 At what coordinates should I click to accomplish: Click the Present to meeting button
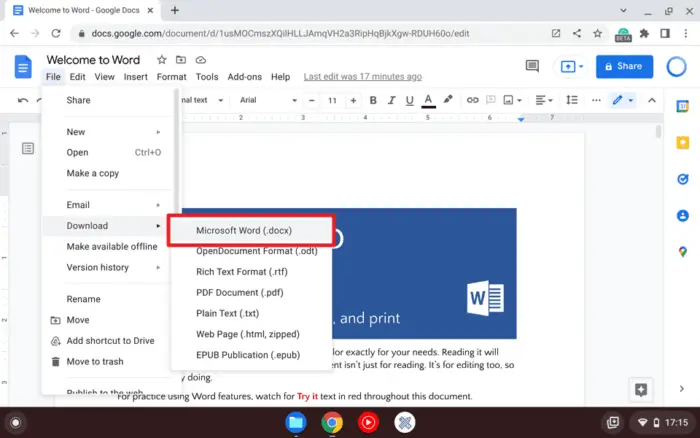(x=567, y=67)
